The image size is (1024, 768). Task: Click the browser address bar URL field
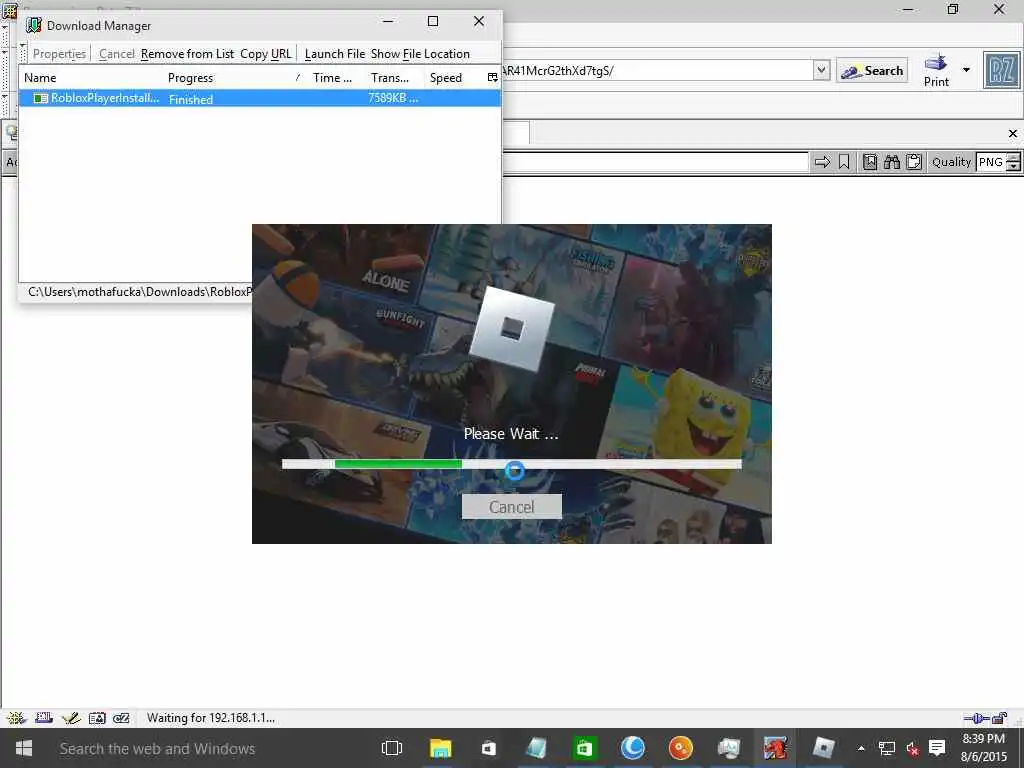656,71
